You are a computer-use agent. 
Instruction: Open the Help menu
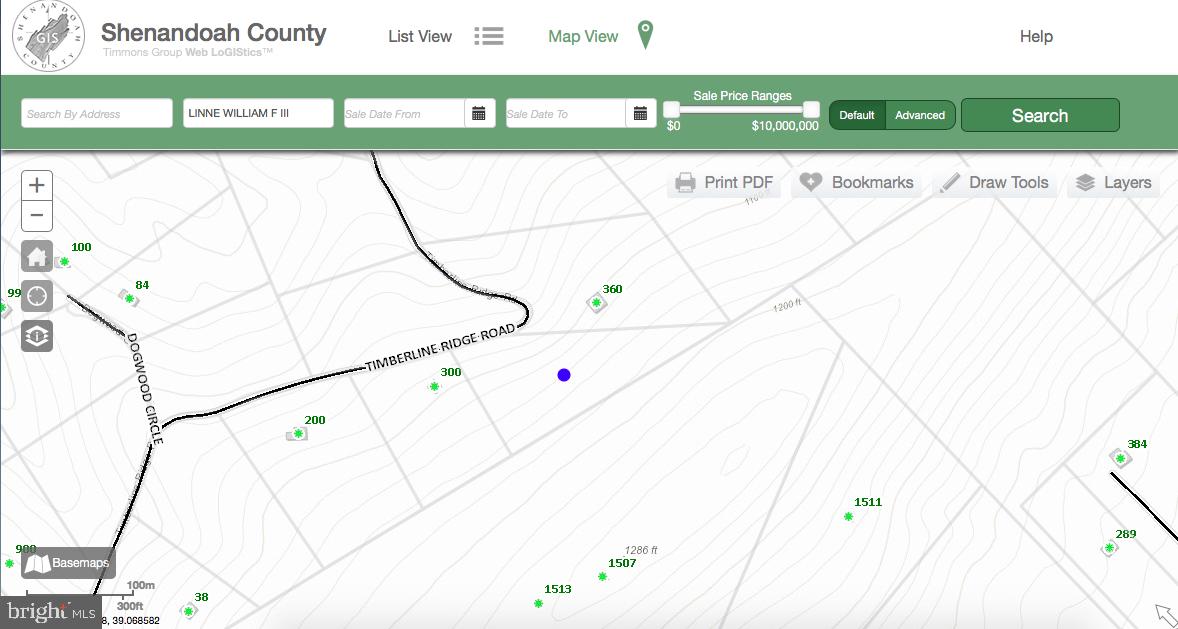tap(1036, 36)
